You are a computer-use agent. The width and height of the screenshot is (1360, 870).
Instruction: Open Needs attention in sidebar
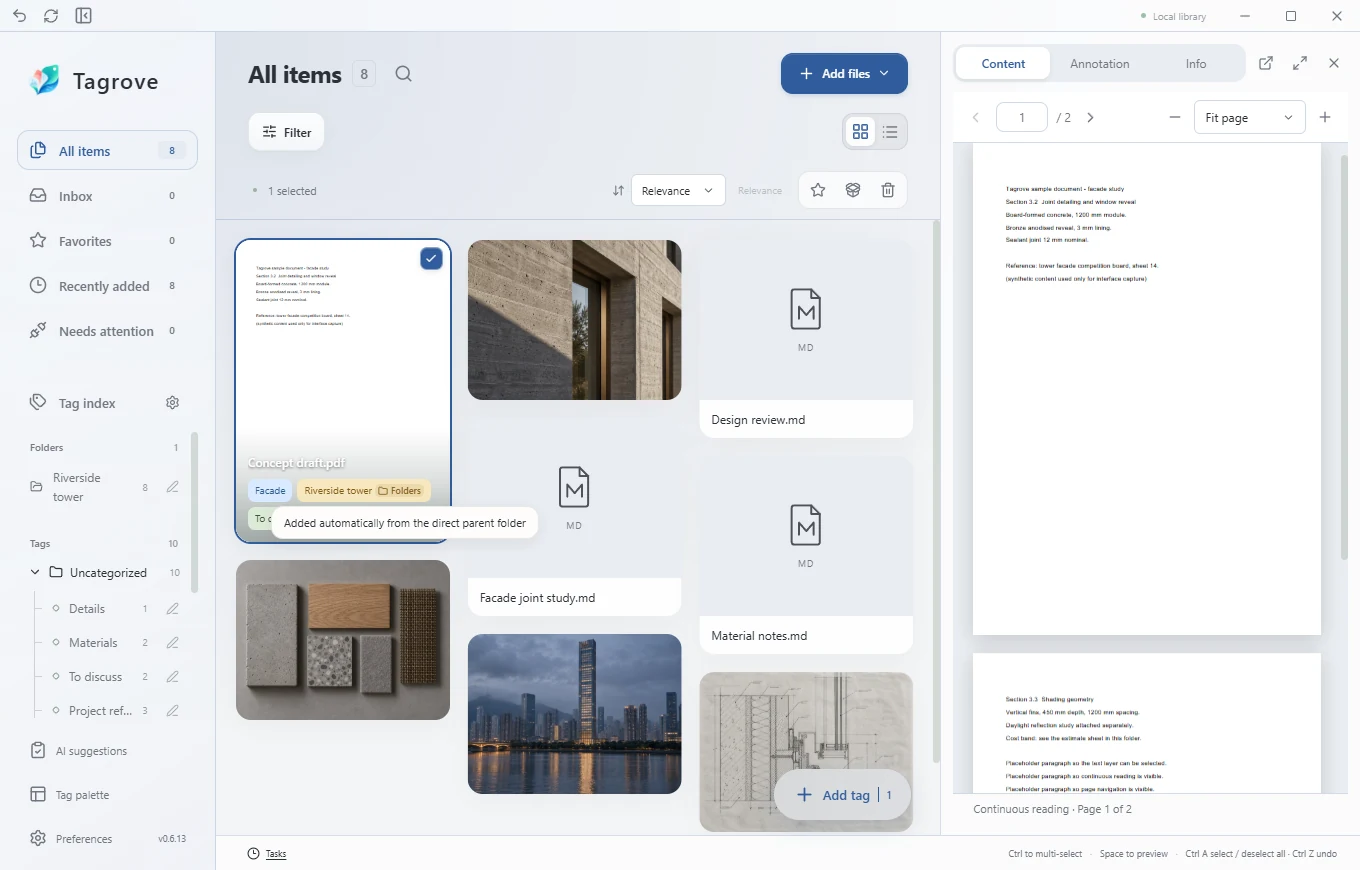click(x=107, y=331)
